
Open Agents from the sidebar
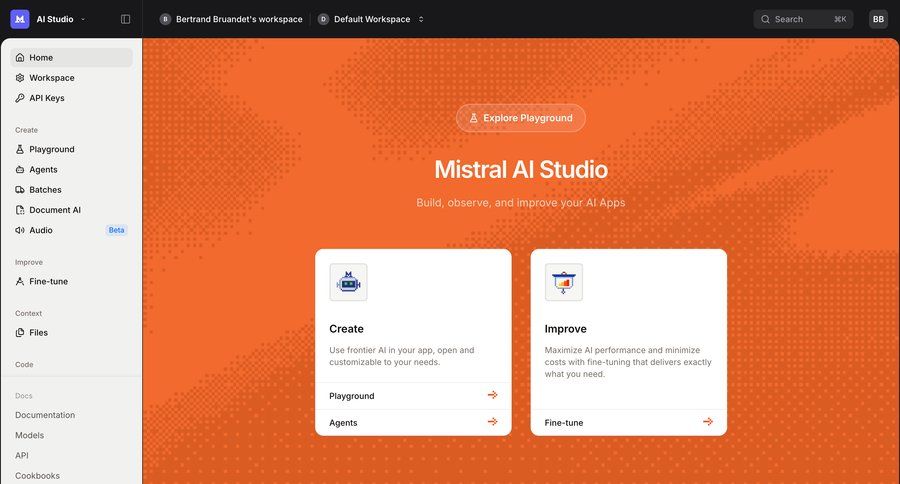tap(71, 169)
